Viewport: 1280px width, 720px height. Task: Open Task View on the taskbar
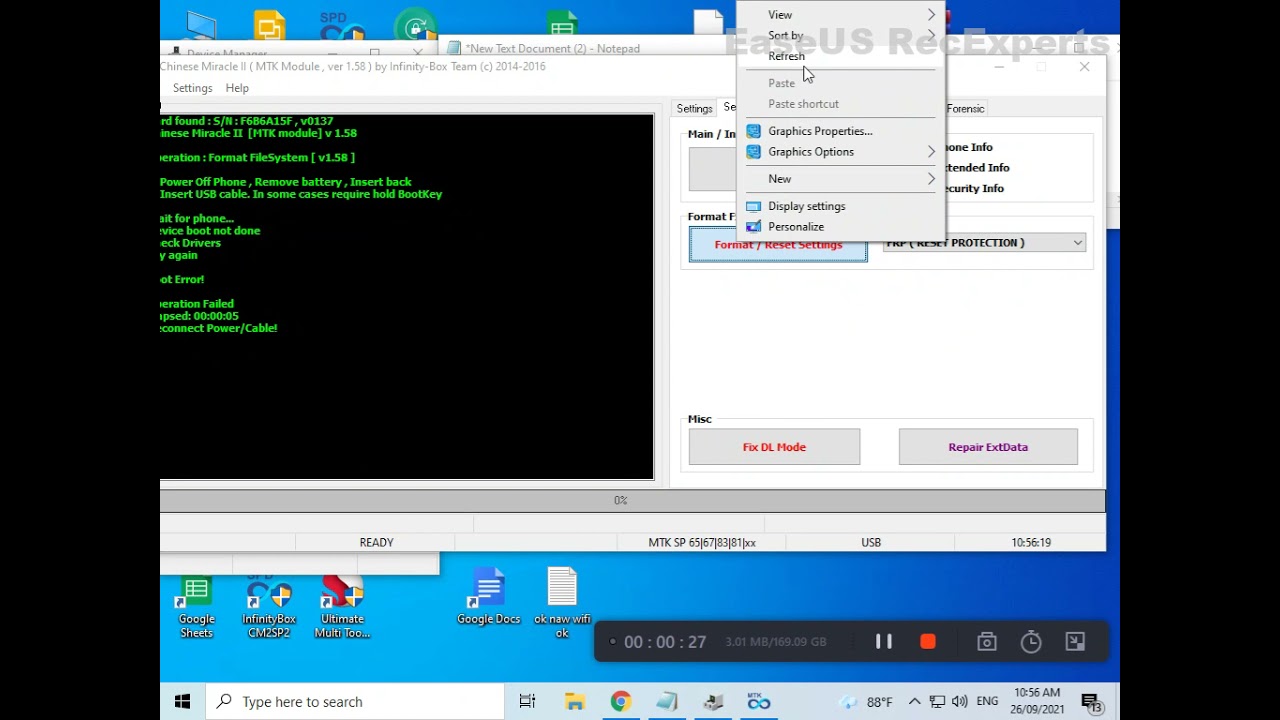[x=527, y=702]
